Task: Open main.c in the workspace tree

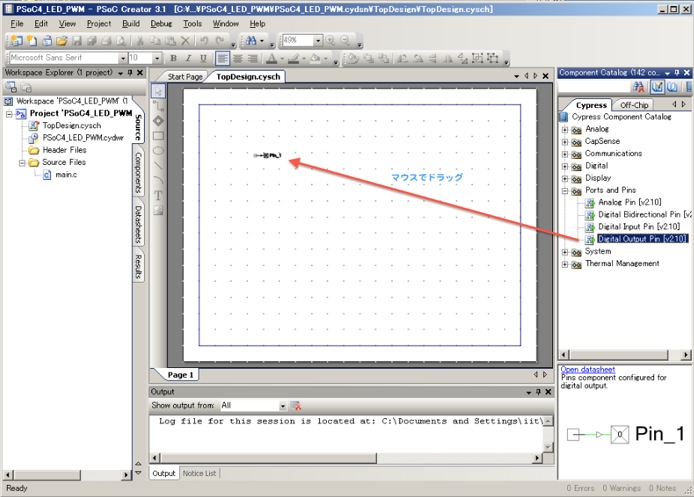Action: tap(65, 175)
